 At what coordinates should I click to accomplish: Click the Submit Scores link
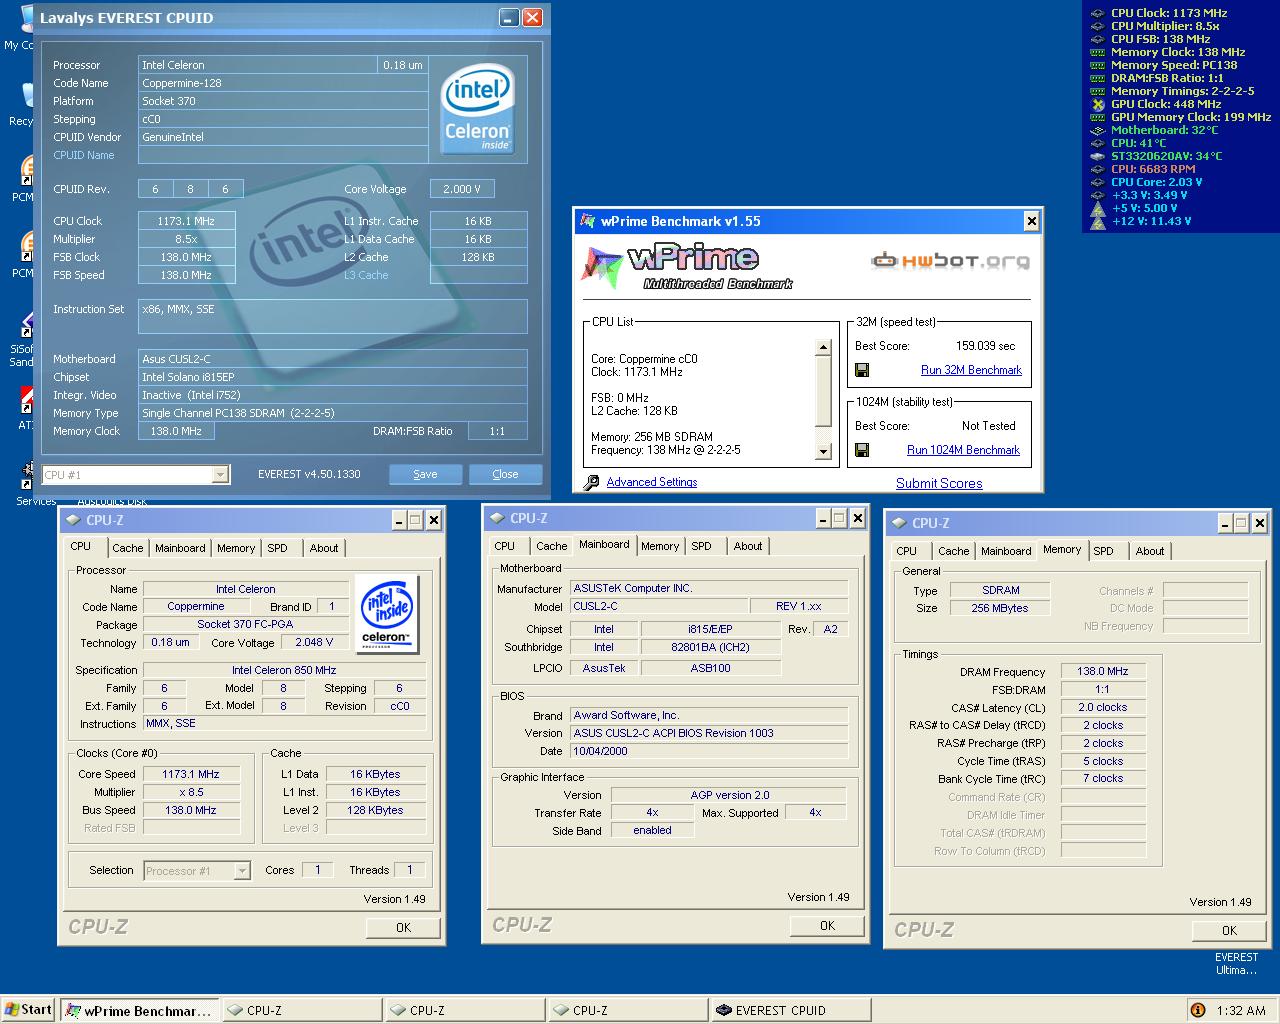coord(939,483)
